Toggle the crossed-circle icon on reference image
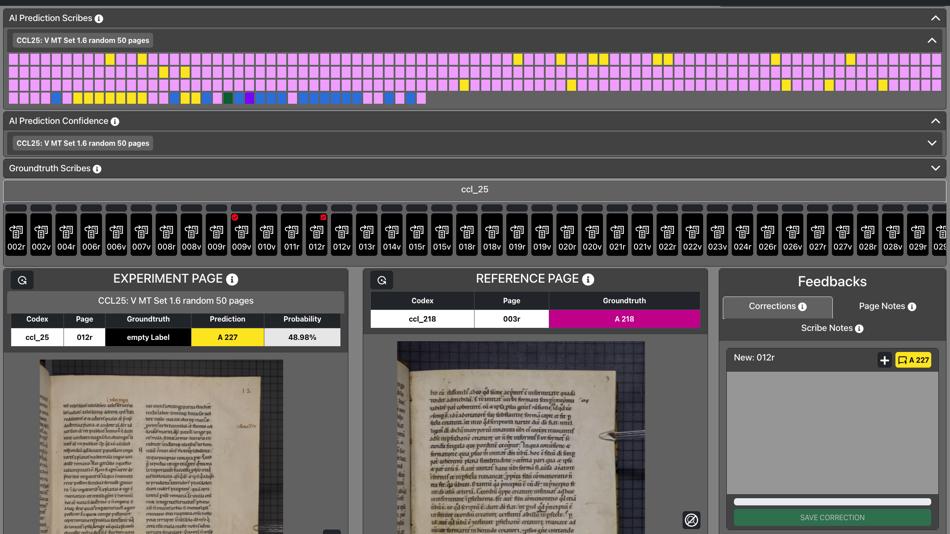Screen dimensions: 950x534 coord(690,520)
